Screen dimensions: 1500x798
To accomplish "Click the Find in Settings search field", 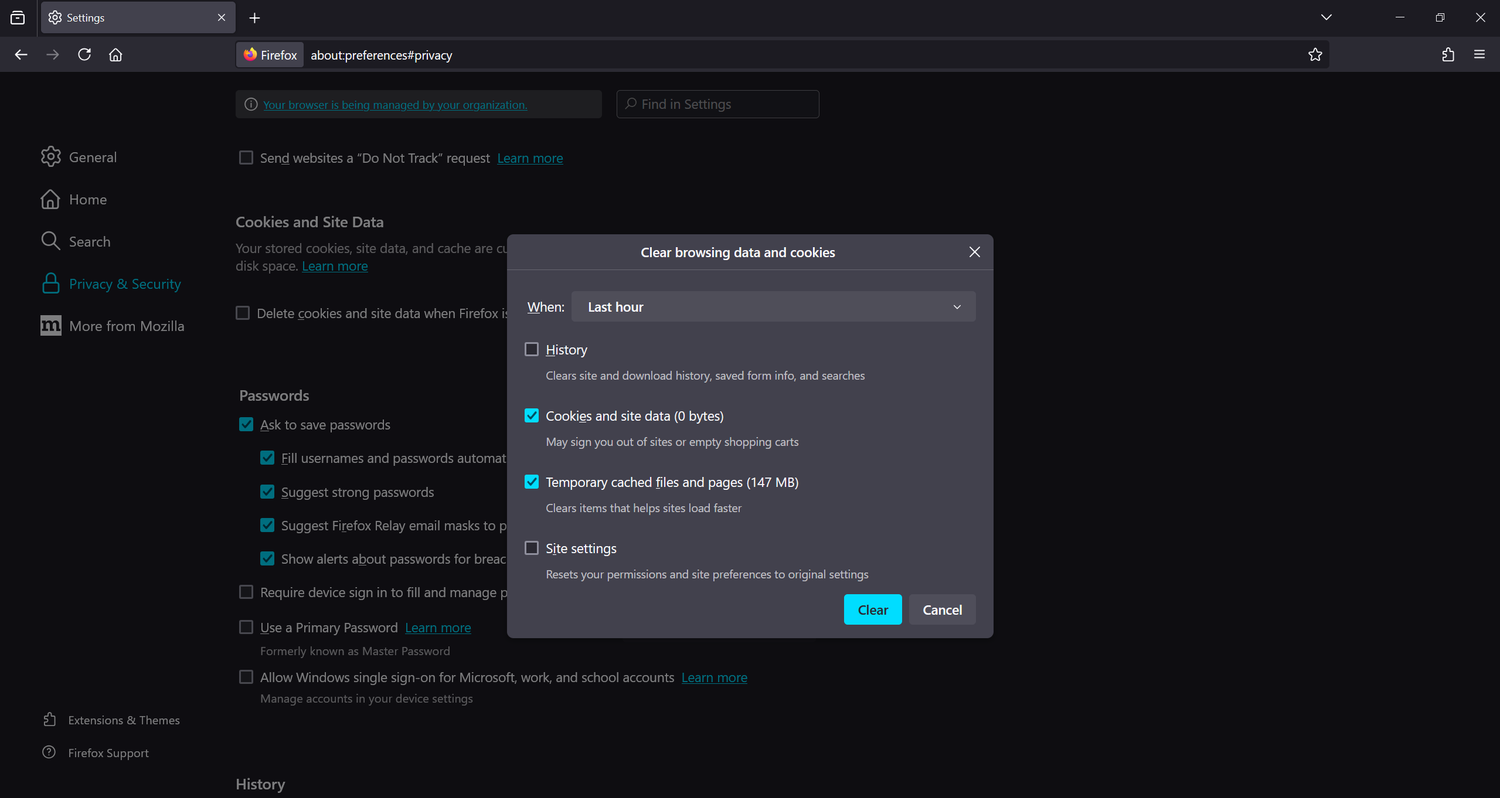I will tap(717, 104).
